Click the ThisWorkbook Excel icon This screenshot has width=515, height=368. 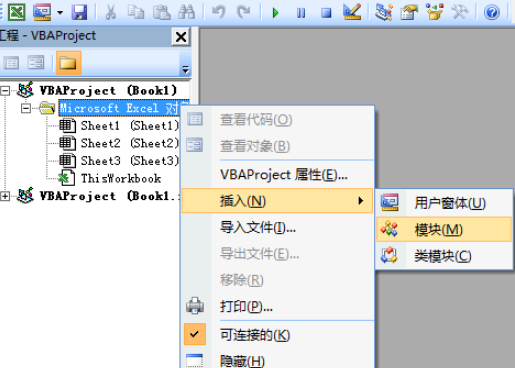pos(66,178)
